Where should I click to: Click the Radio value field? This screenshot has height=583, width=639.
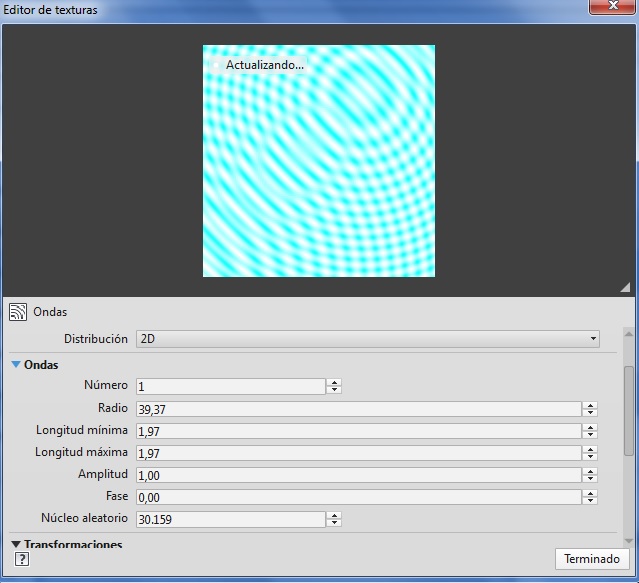click(x=358, y=409)
